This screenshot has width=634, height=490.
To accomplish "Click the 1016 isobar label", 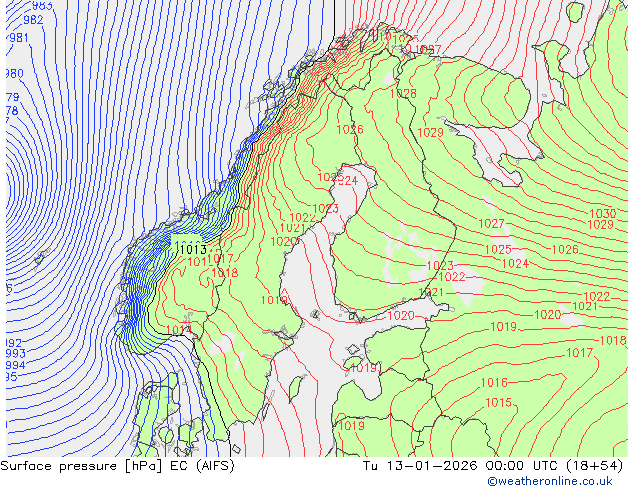I will [x=494, y=382].
